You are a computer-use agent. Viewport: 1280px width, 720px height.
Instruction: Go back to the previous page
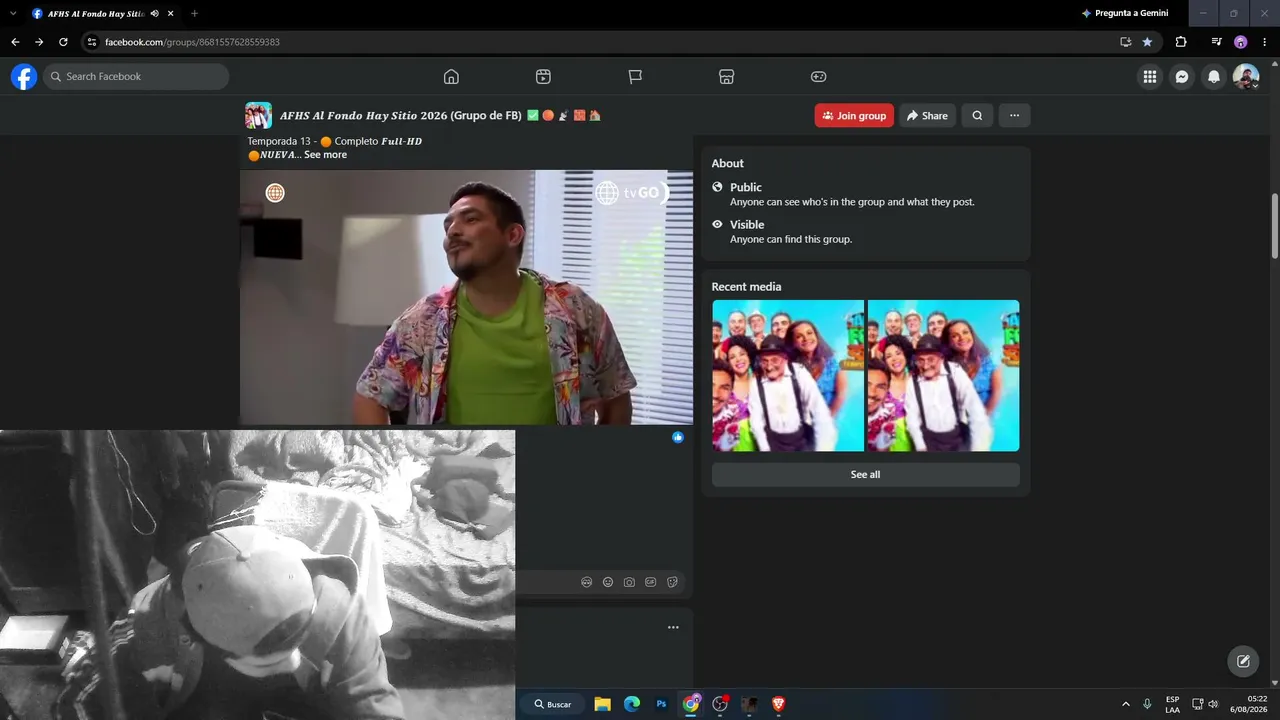pos(15,42)
